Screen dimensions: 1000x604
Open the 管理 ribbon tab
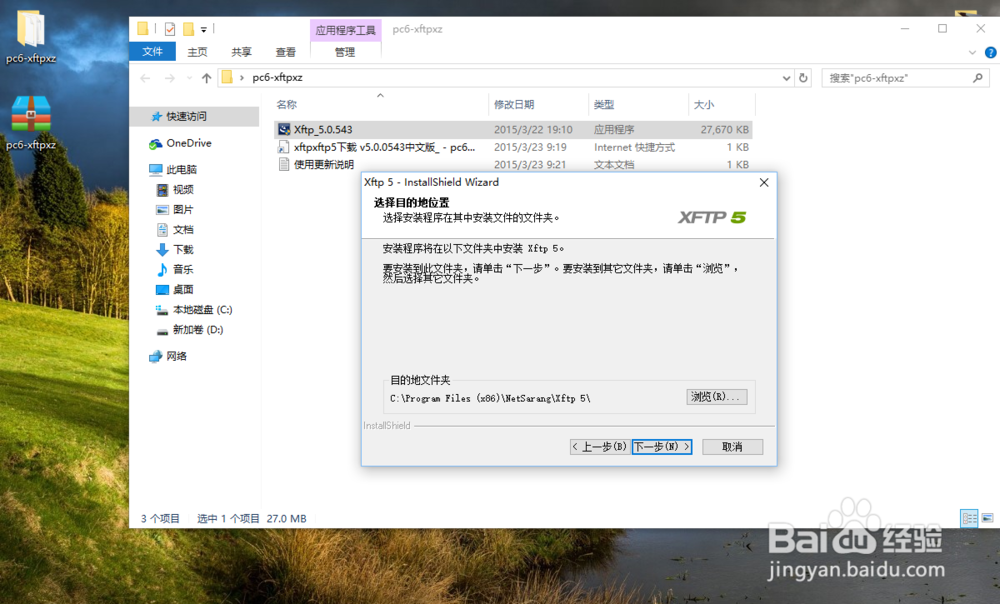click(x=345, y=52)
